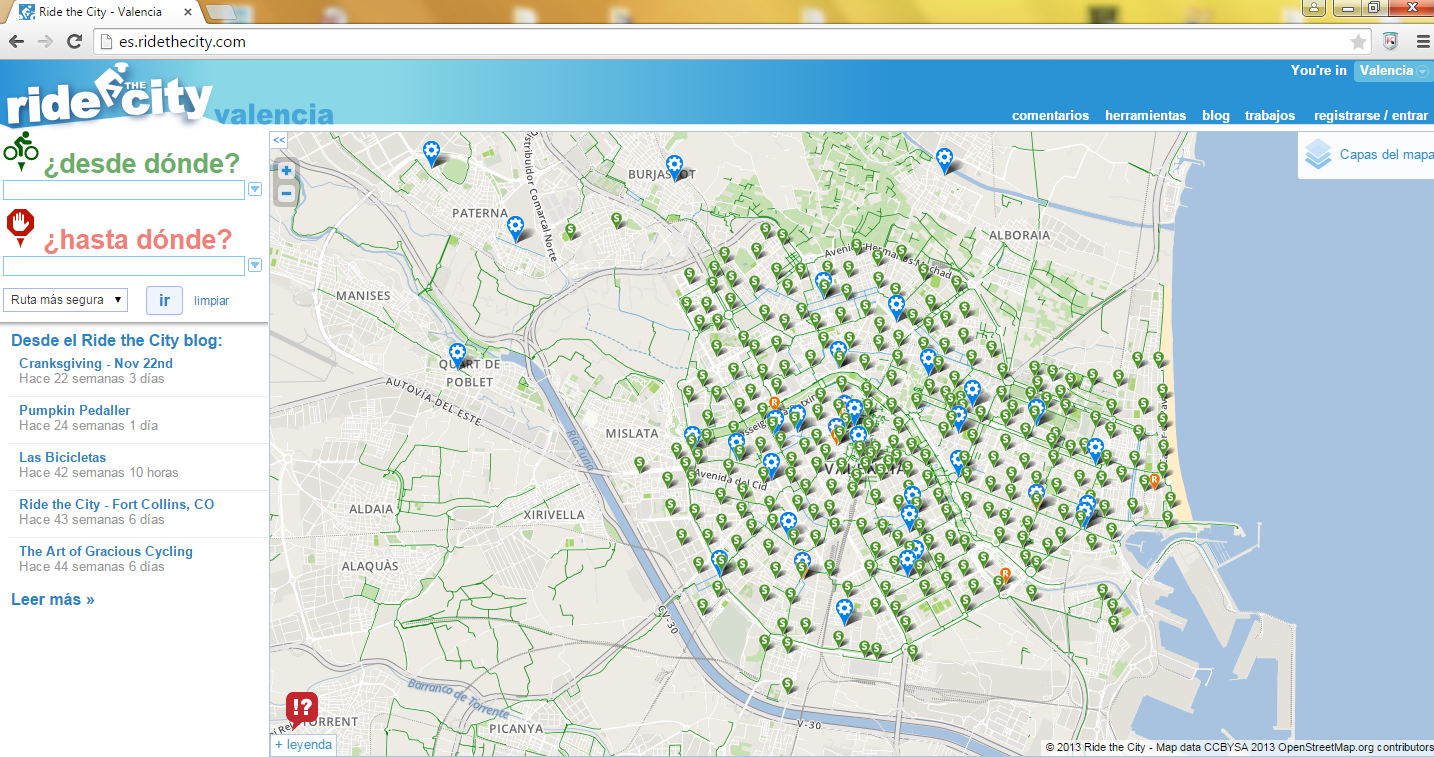Collapse the sidebar with the double-arrow button
This screenshot has width=1434, height=757.
pos(279,140)
